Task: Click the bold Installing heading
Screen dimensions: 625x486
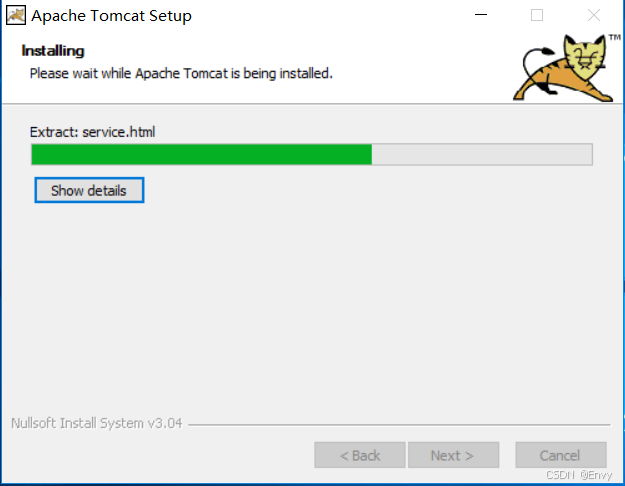Action: [53, 51]
